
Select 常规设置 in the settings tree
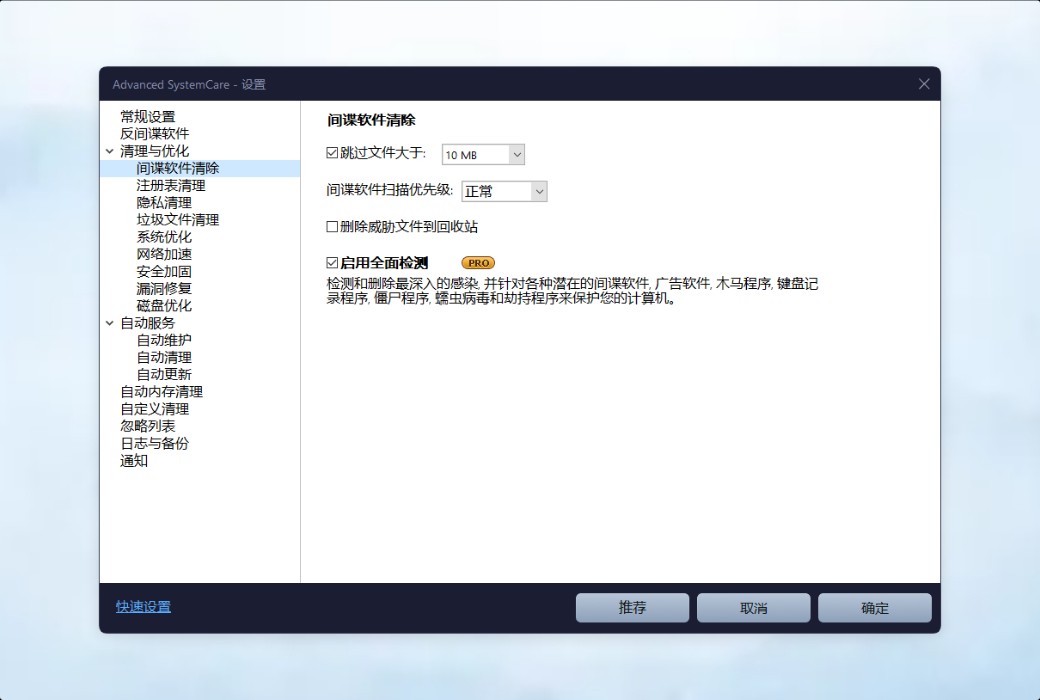click(148, 117)
